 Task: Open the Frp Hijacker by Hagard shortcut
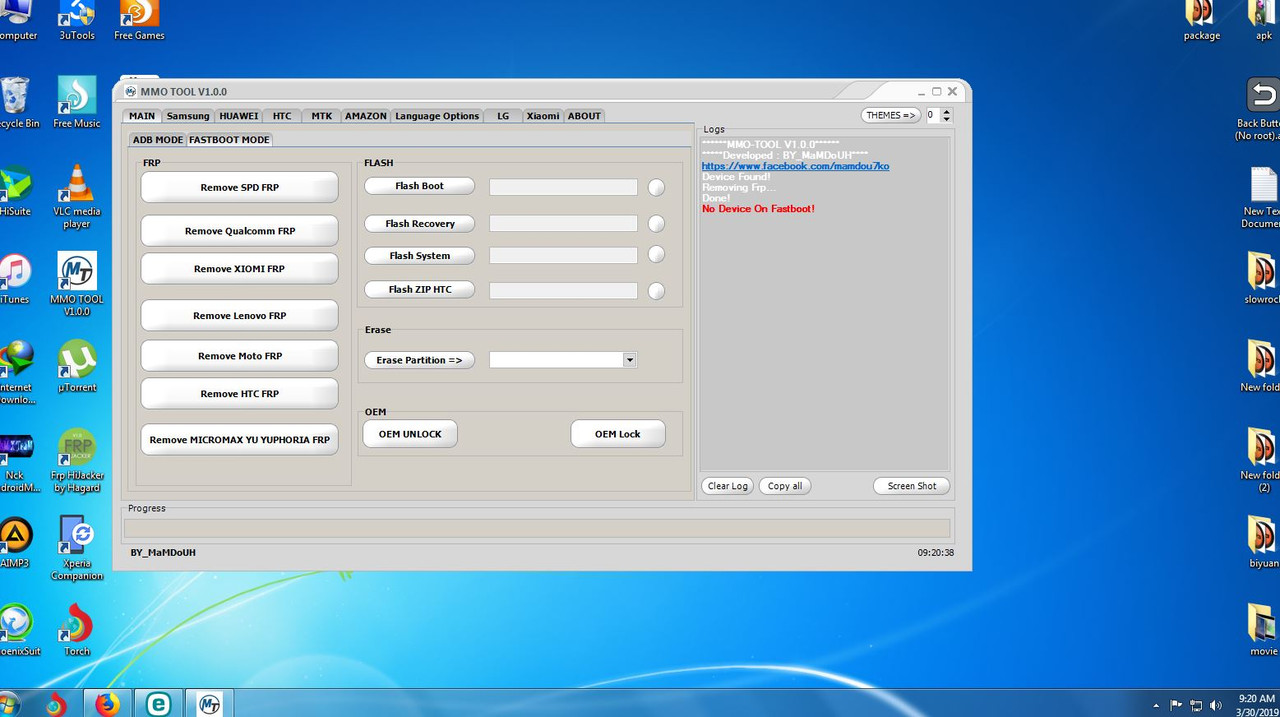point(77,460)
